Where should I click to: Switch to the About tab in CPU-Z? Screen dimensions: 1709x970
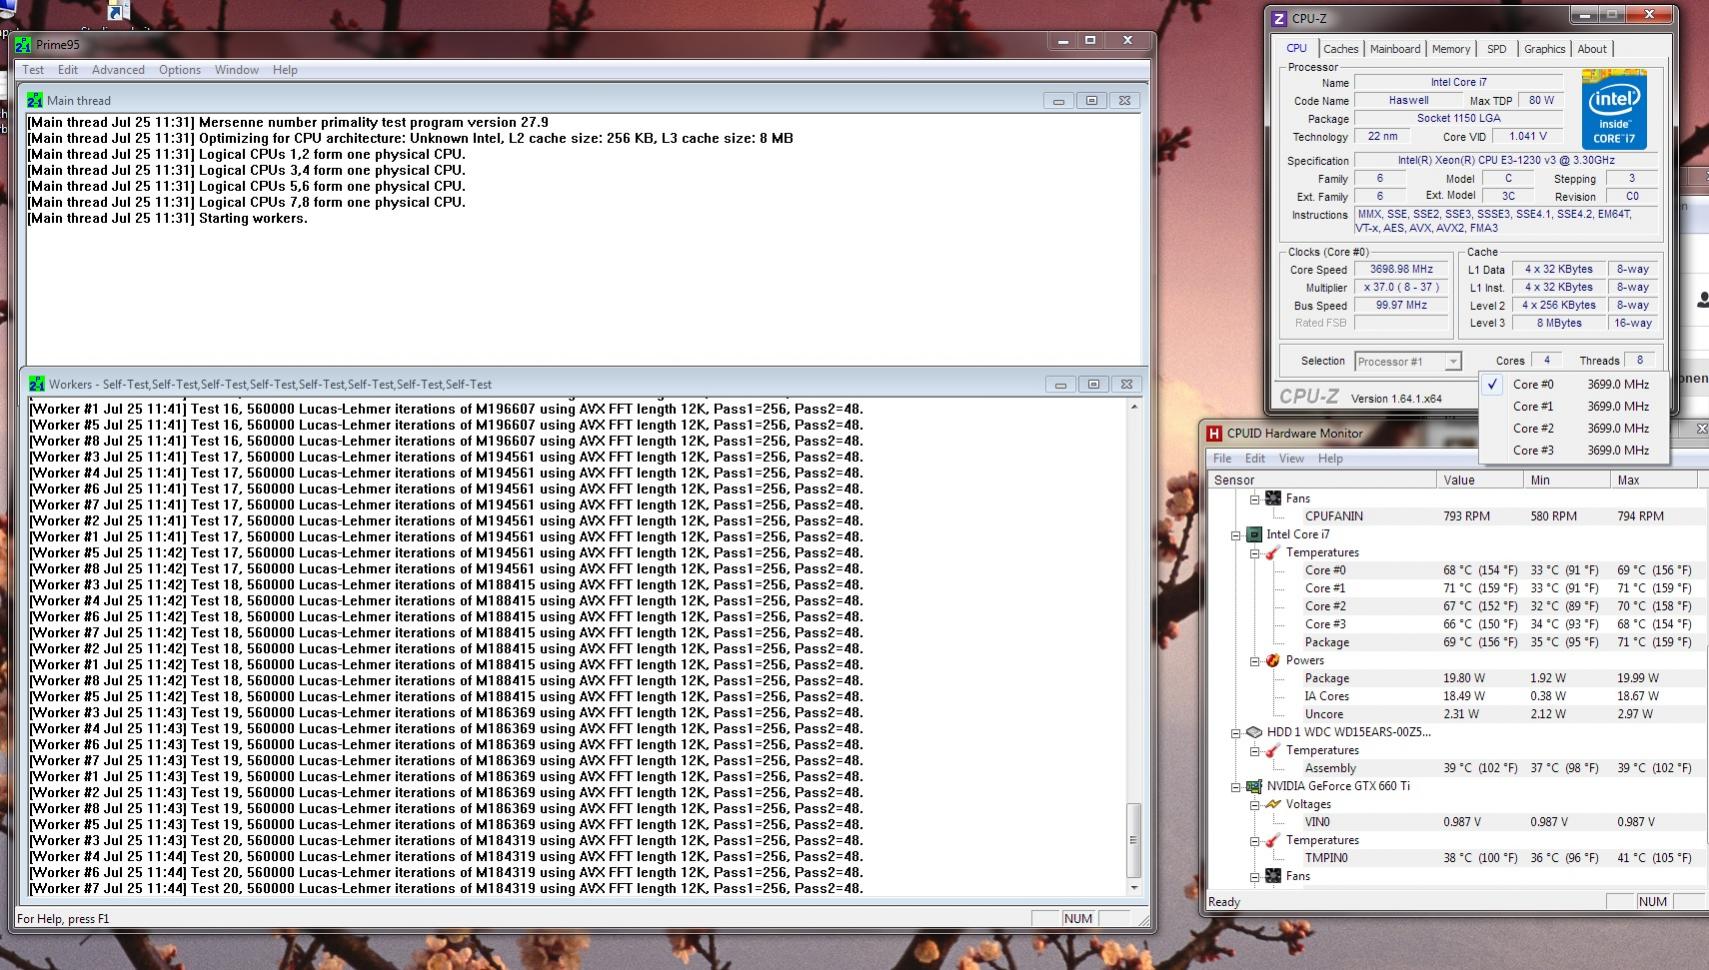click(1592, 49)
